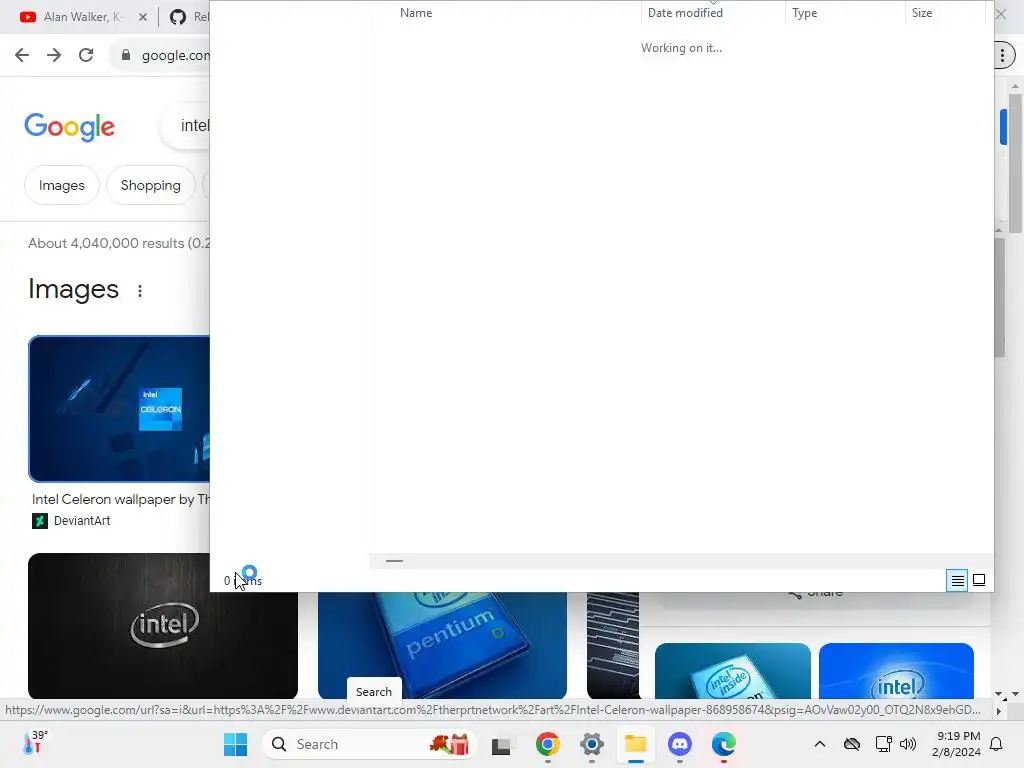Show hidden system tray icons
1024x768 pixels.
point(820,744)
